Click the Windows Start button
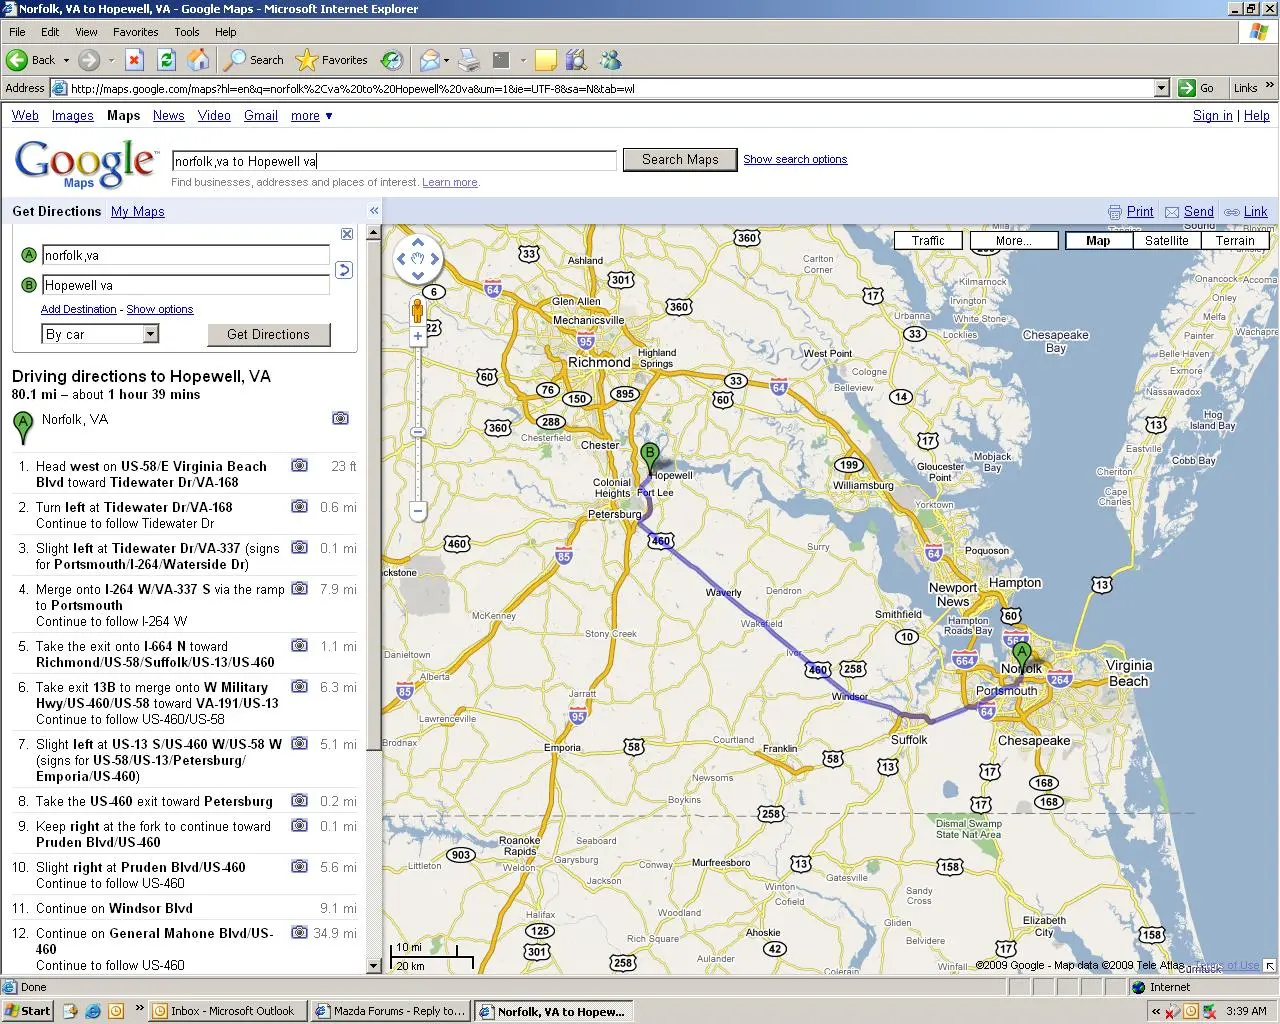The width and height of the screenshot is (1280, 1024). [28, 1011]
